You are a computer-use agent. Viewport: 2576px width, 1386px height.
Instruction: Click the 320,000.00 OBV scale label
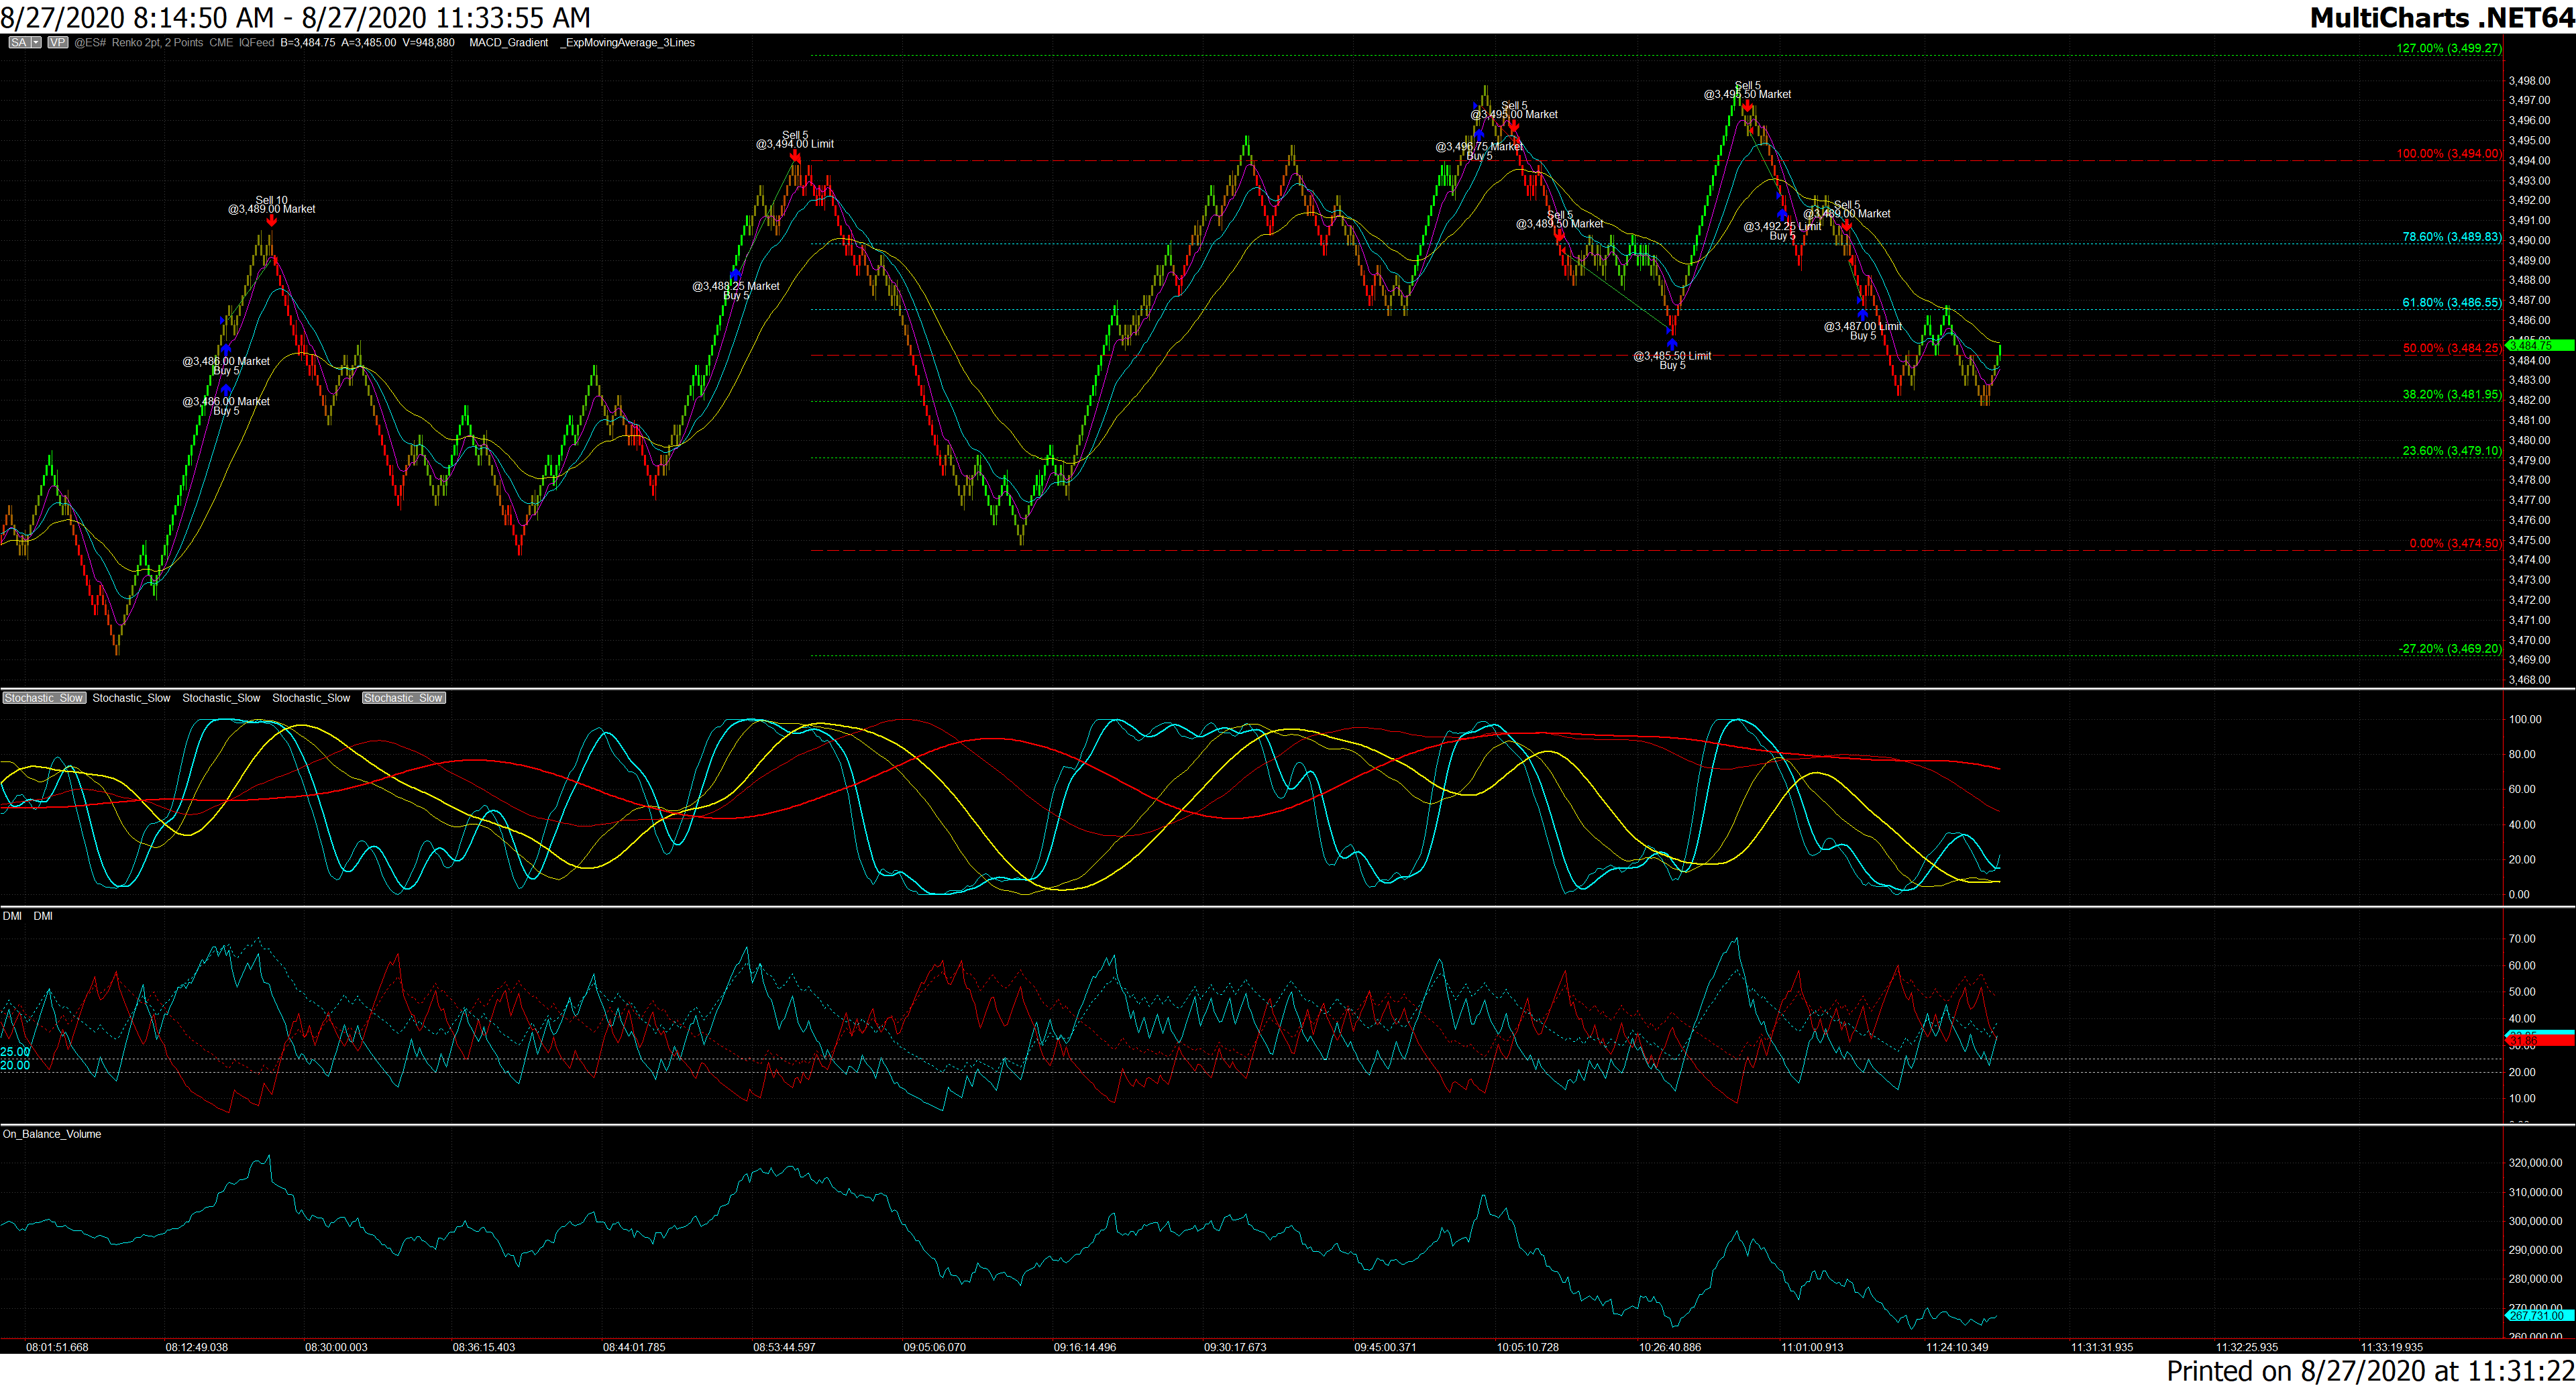[2535, 1163]
